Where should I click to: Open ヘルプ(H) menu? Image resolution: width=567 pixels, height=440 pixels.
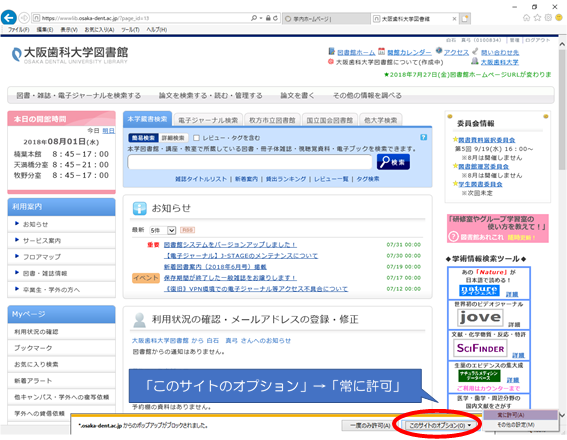[156, 30]
